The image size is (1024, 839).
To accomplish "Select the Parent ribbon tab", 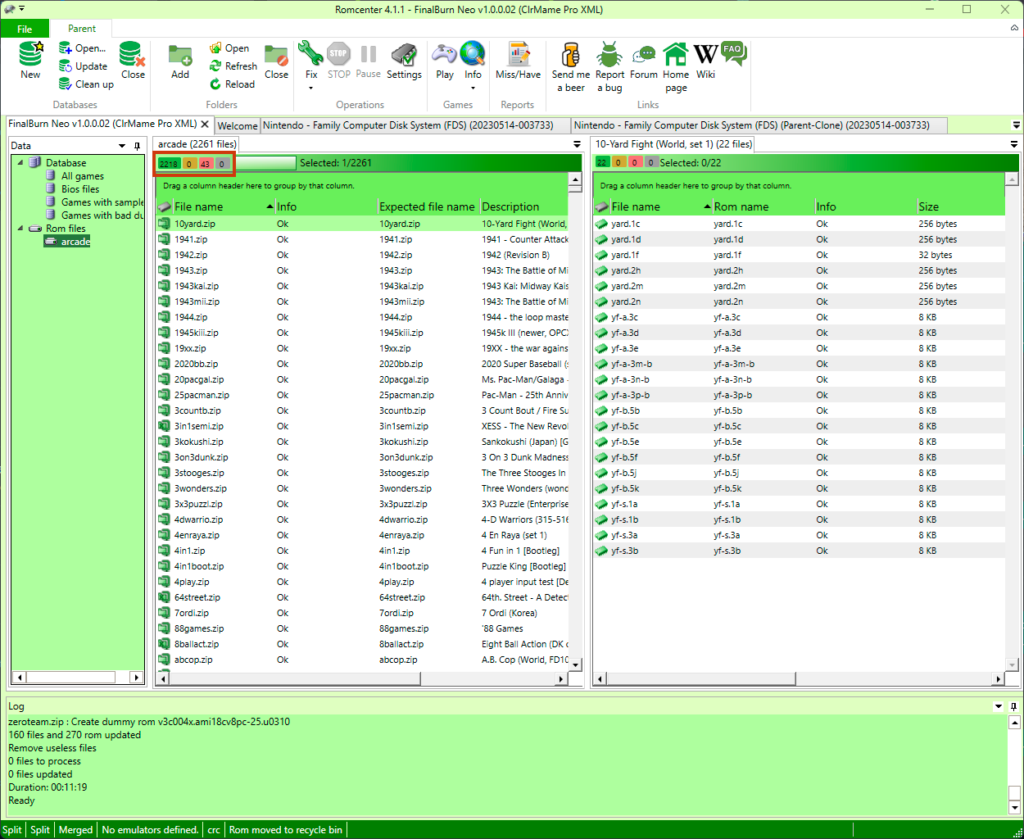I will [82, 29].
